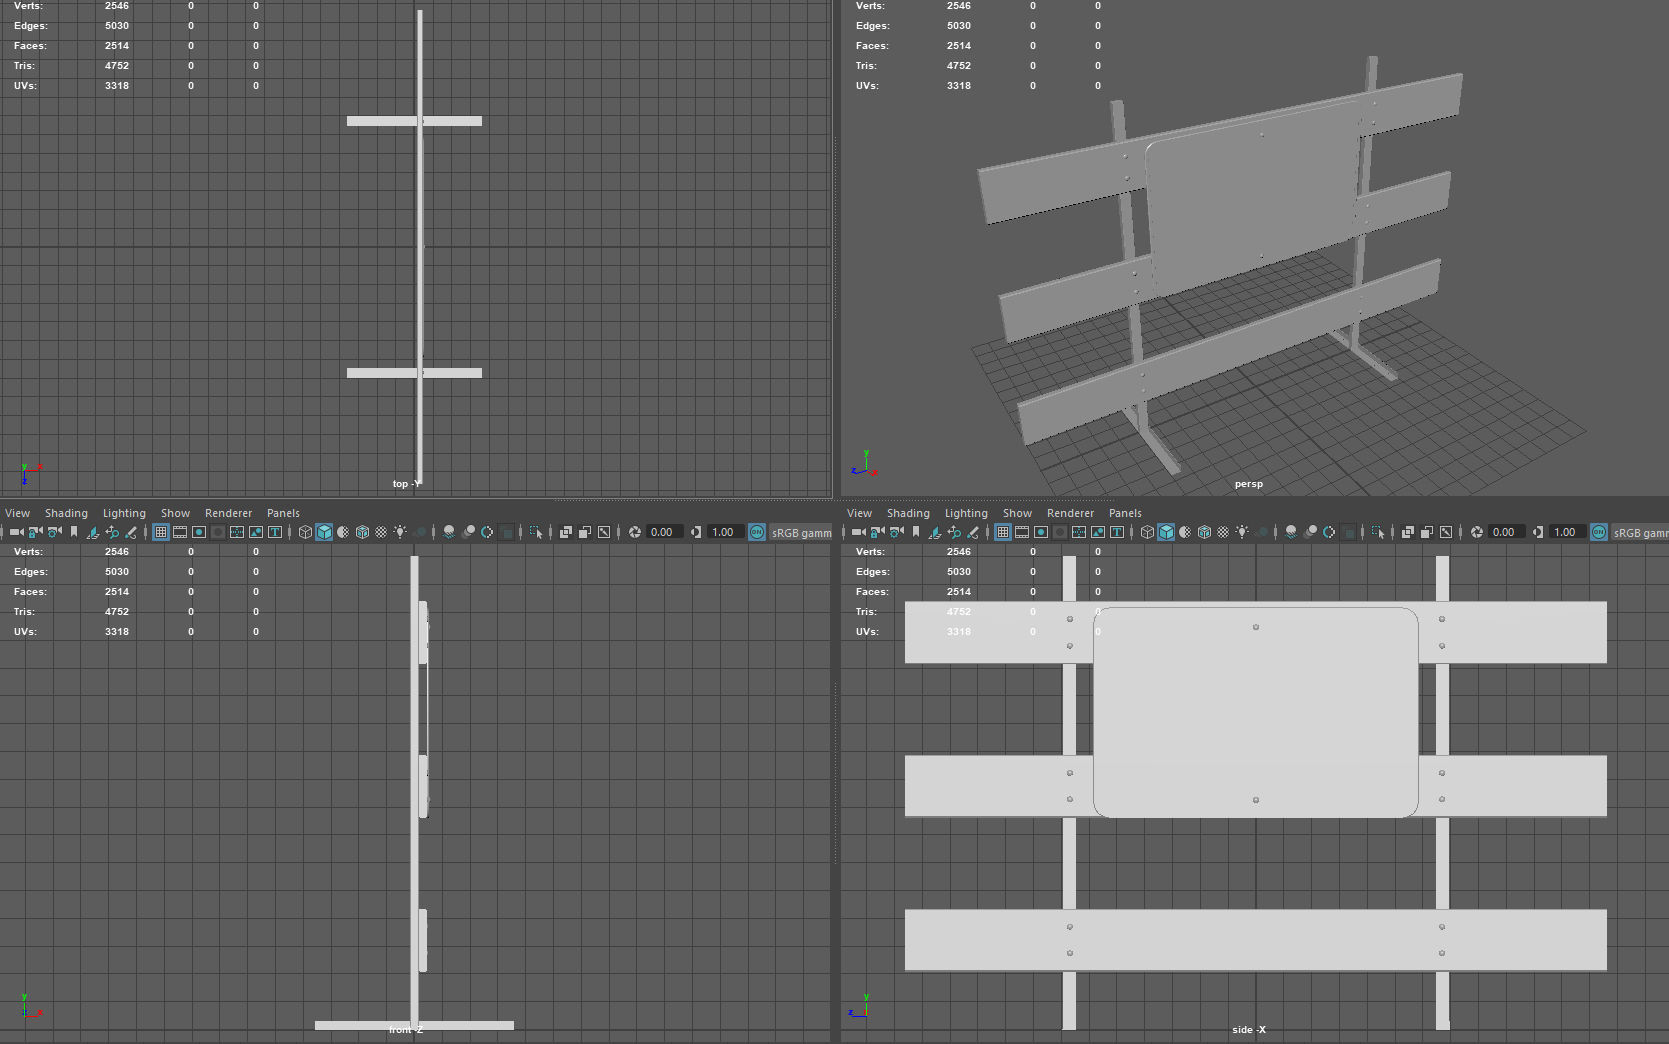Toggle Lock Camera in side panel toolbar

[878, 532]
